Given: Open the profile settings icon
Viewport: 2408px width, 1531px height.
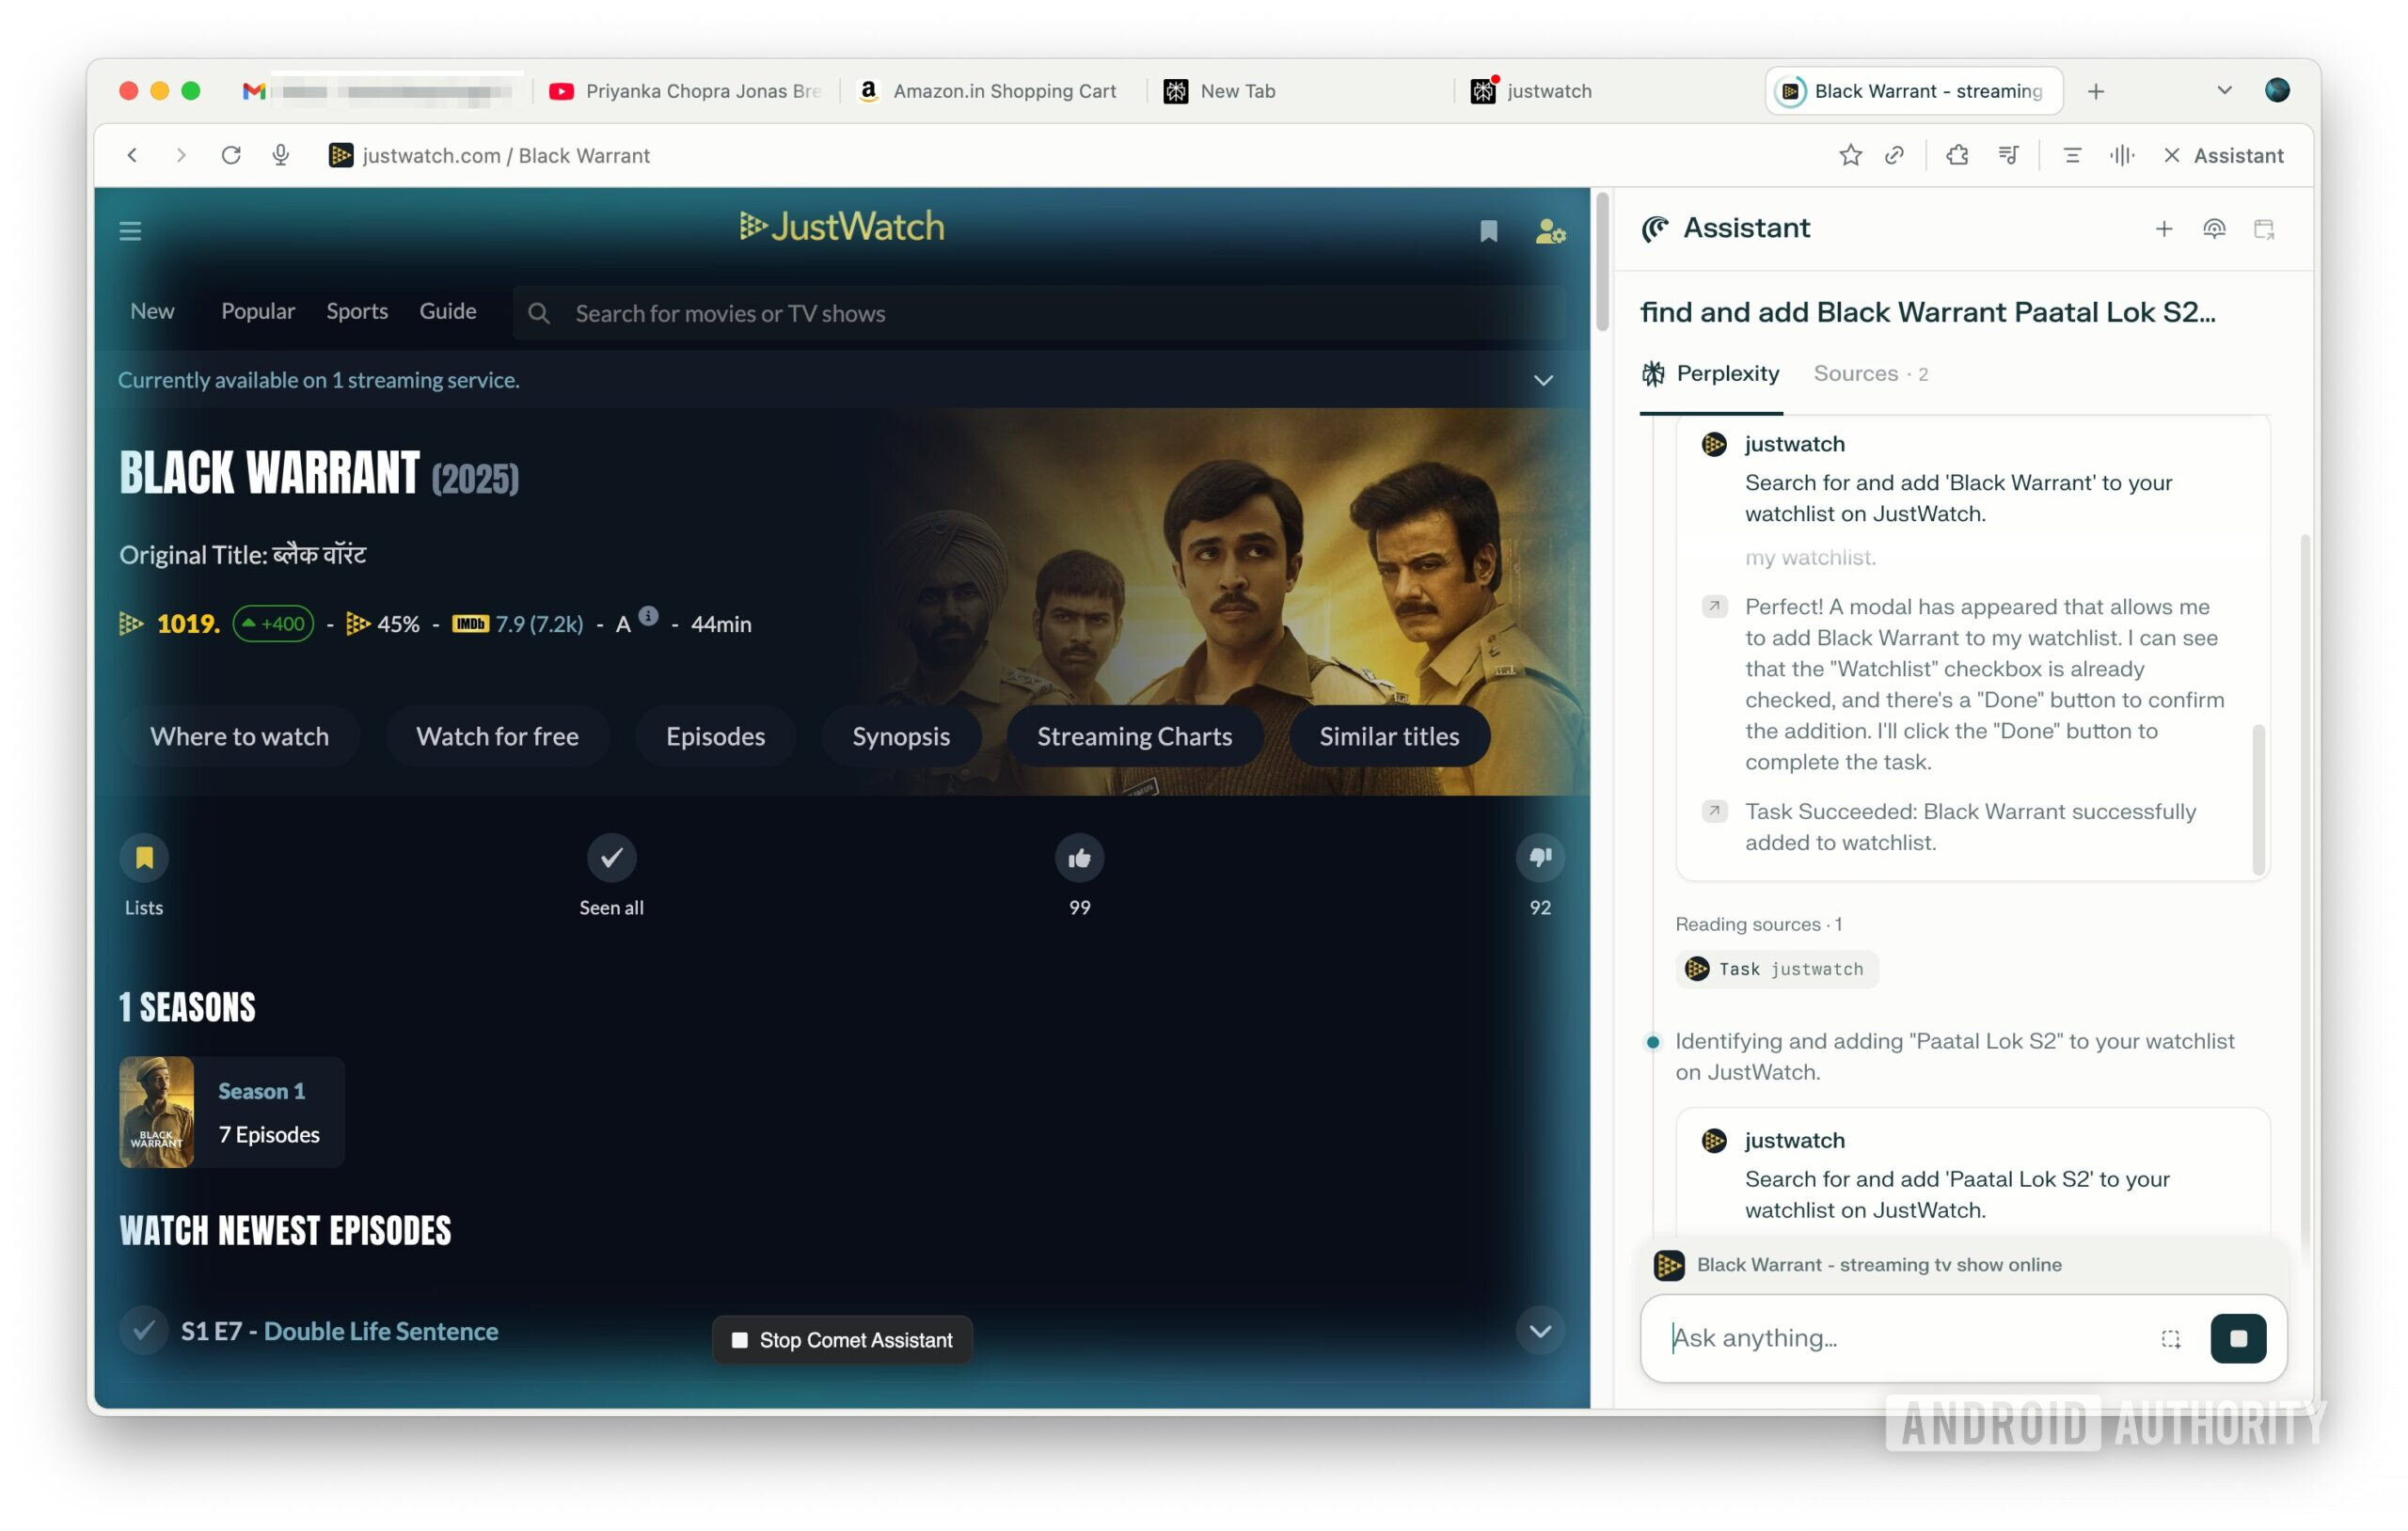Looking at the screenshot, I should tap(1549, 231).
